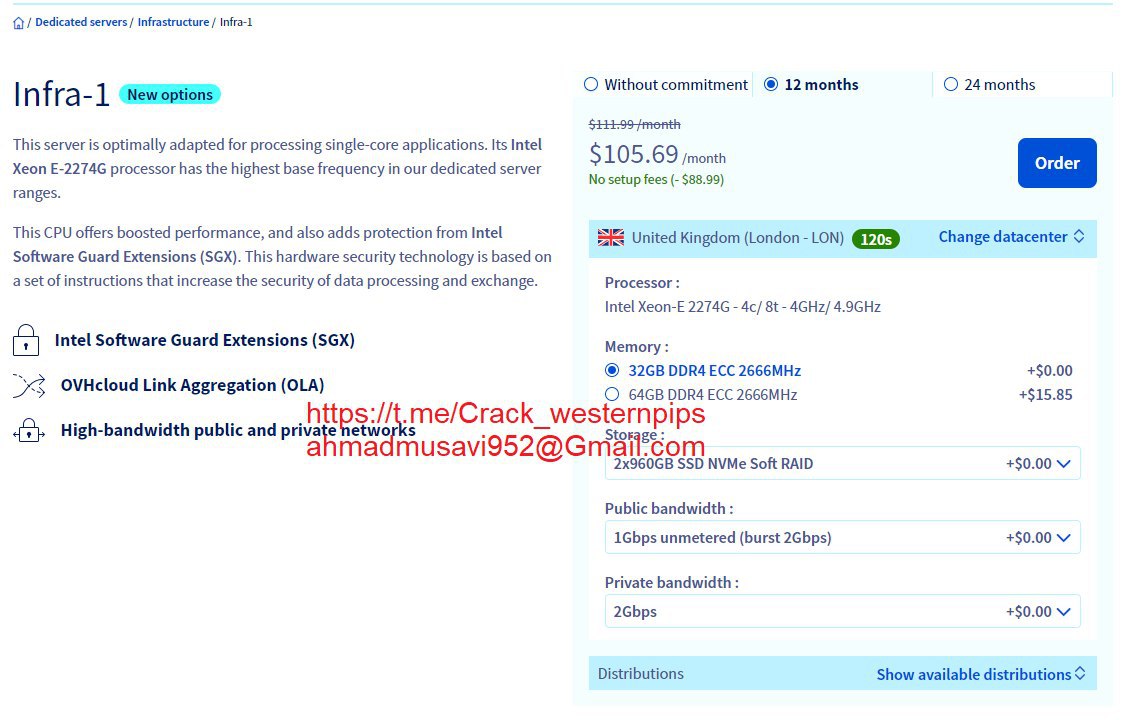Click the OVHcloud Link Aggregation arrows icon
Image resolution: width=1148 pixels, height=720 pixels.
click(x=29, y=385)
